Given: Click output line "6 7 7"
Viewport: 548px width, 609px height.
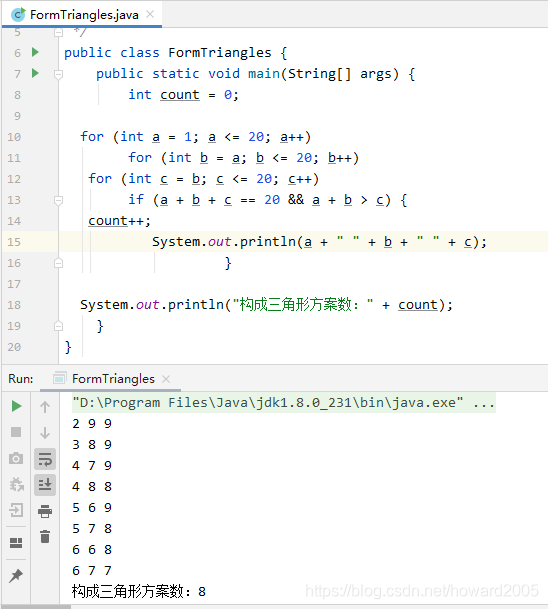Looking at the screenshot, I should coord(92,571).
